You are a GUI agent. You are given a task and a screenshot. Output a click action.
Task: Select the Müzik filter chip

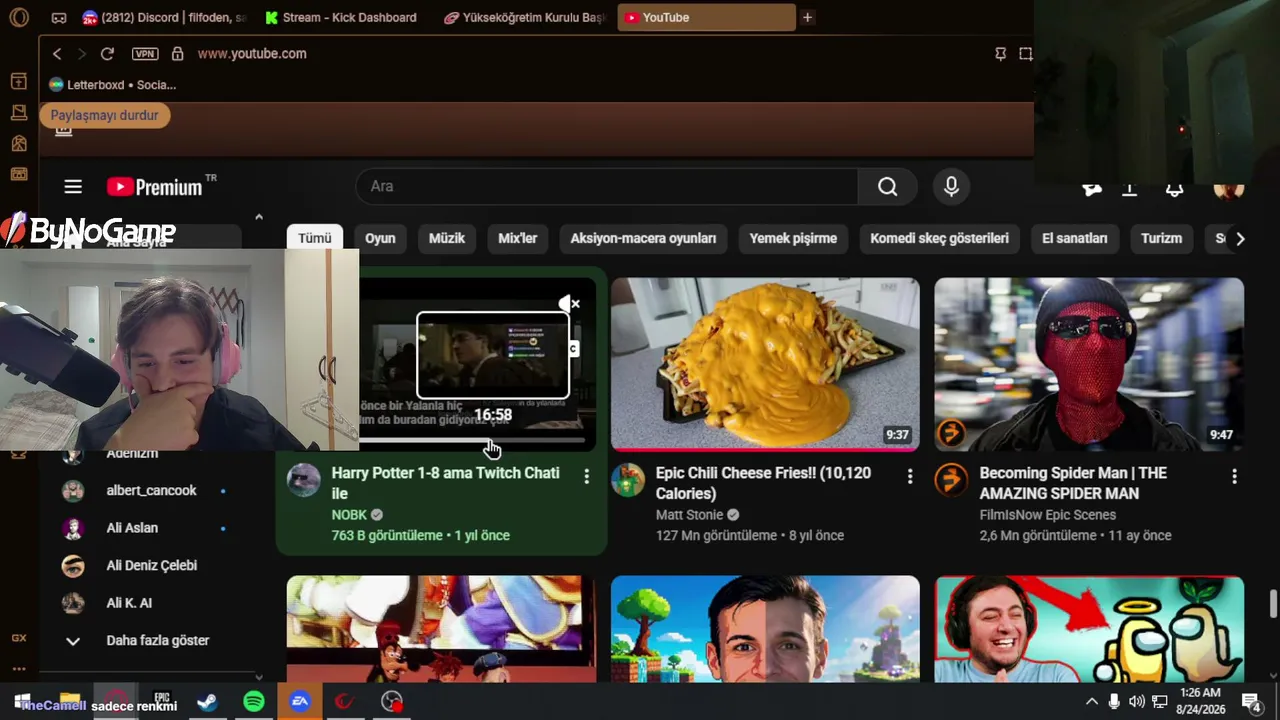pyautogui.click(x=447, y=239)
